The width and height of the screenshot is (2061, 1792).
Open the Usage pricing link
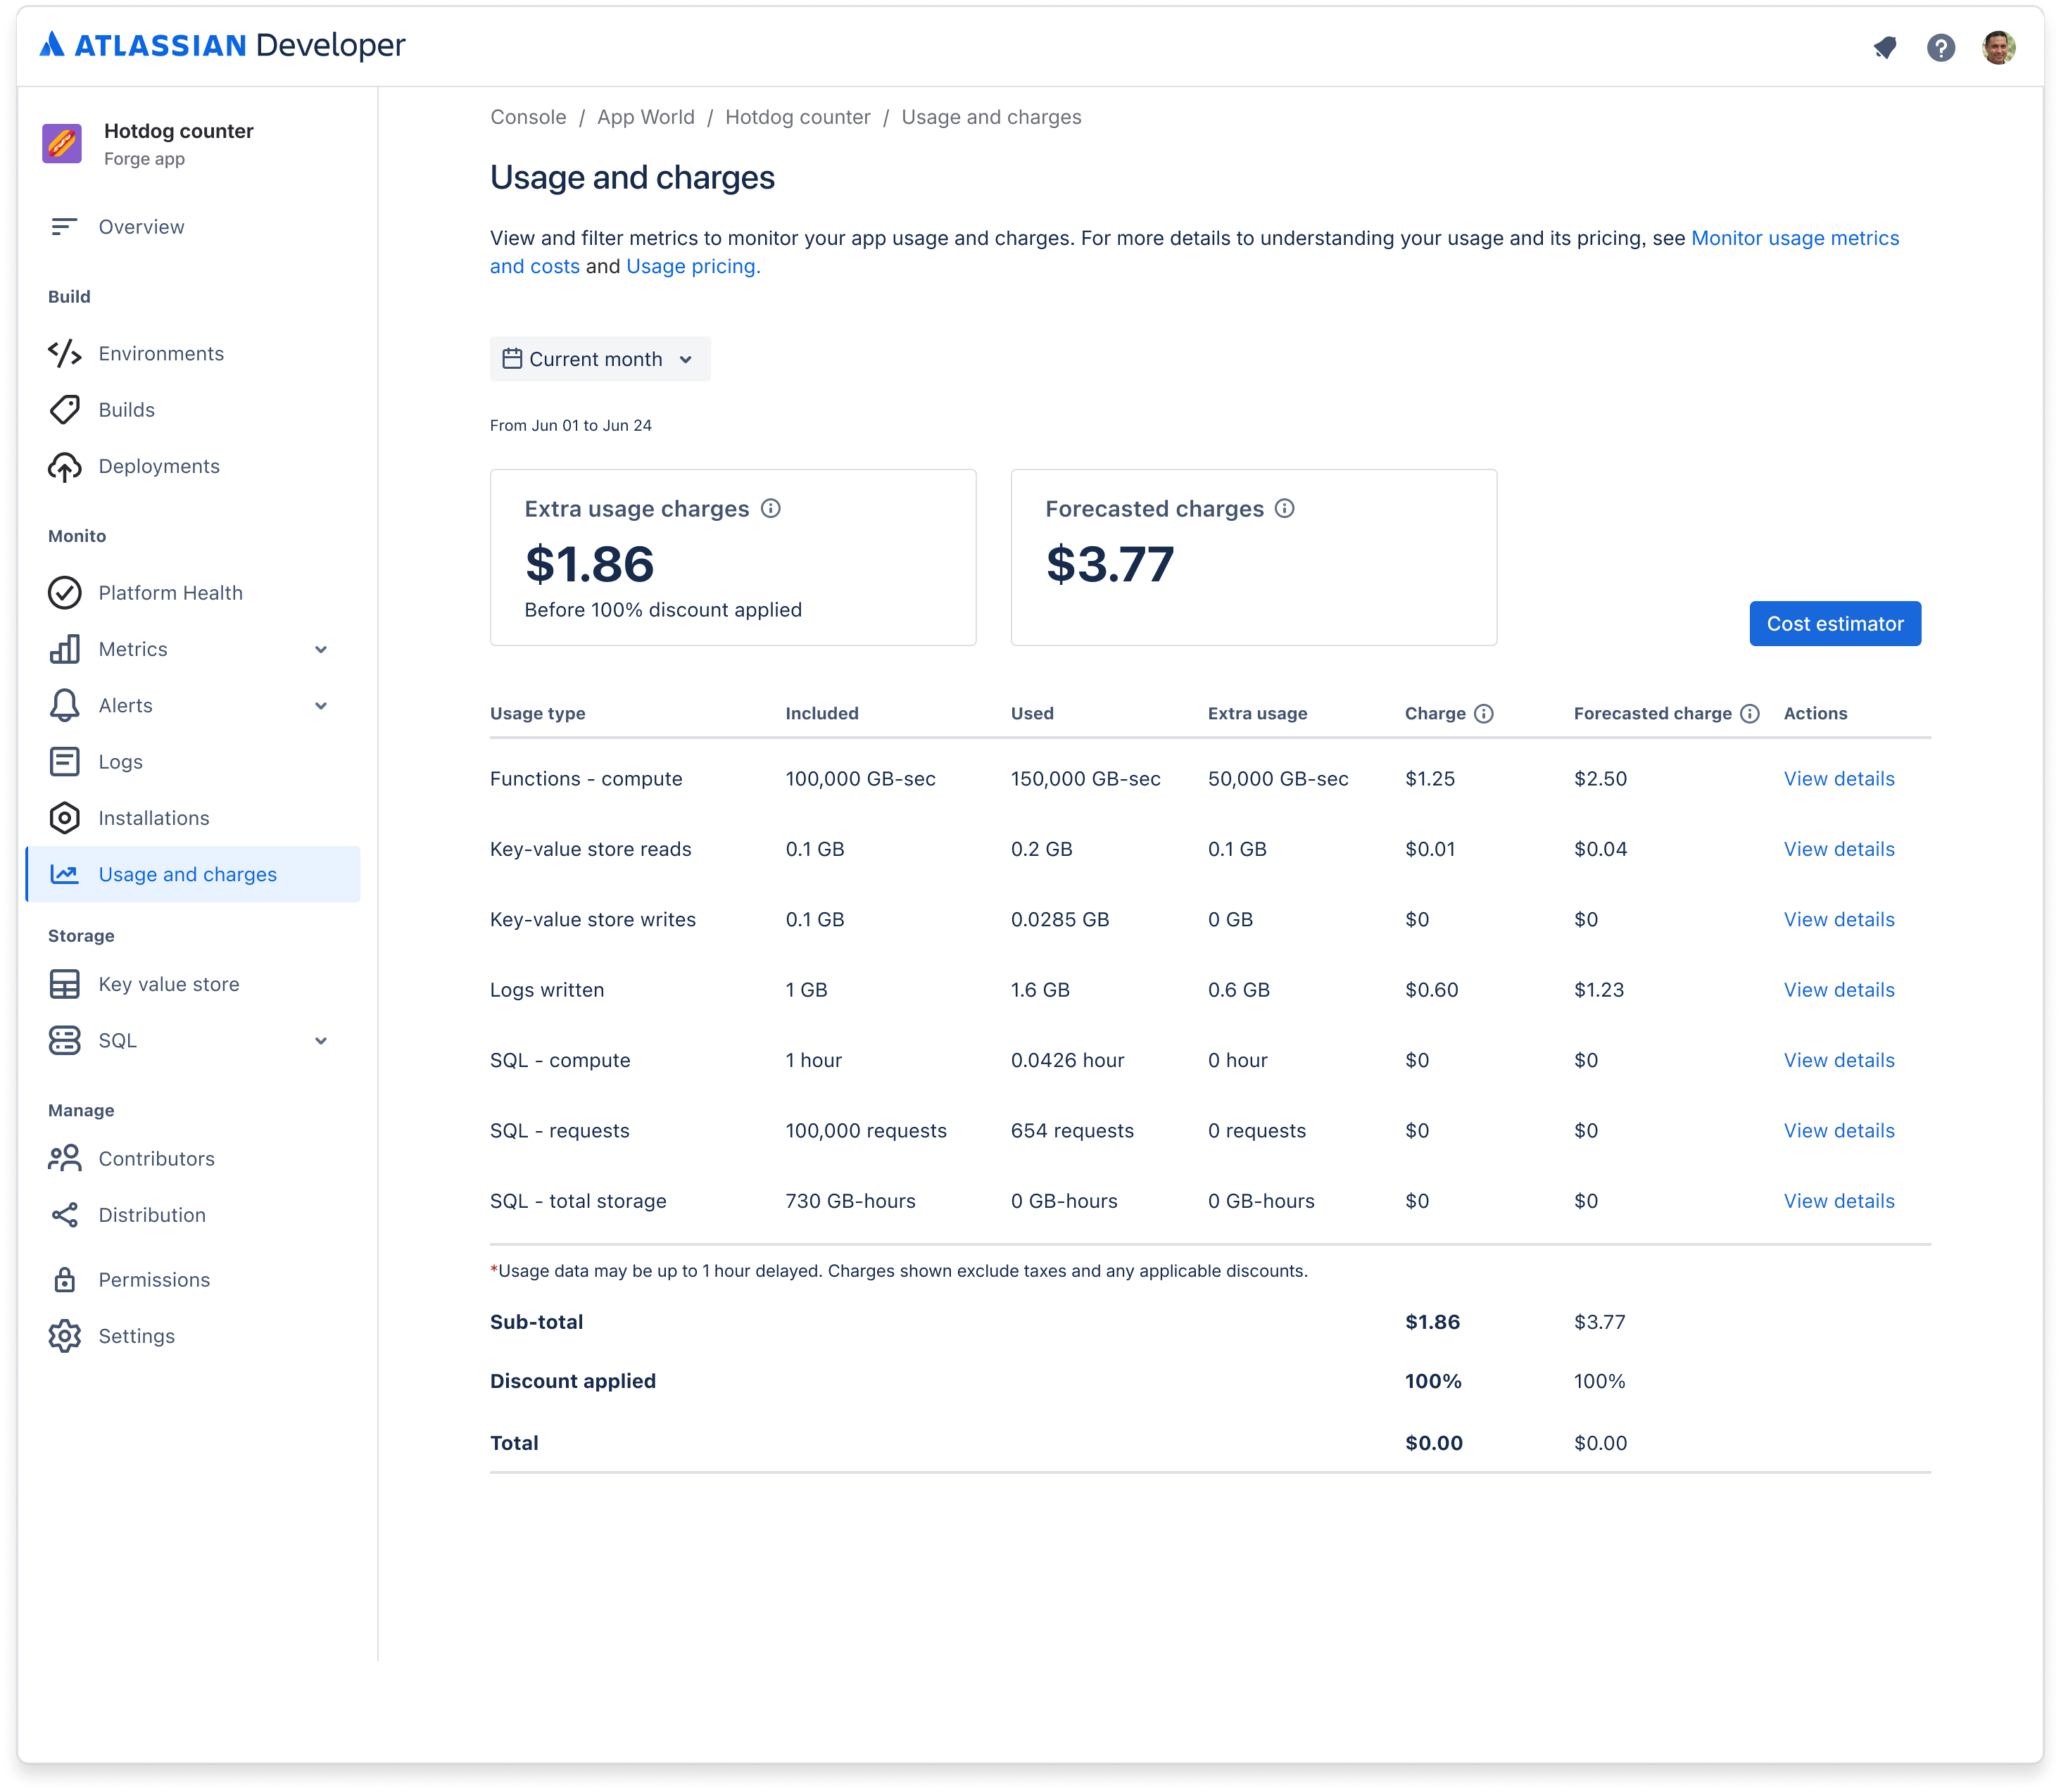click(692, 266)
